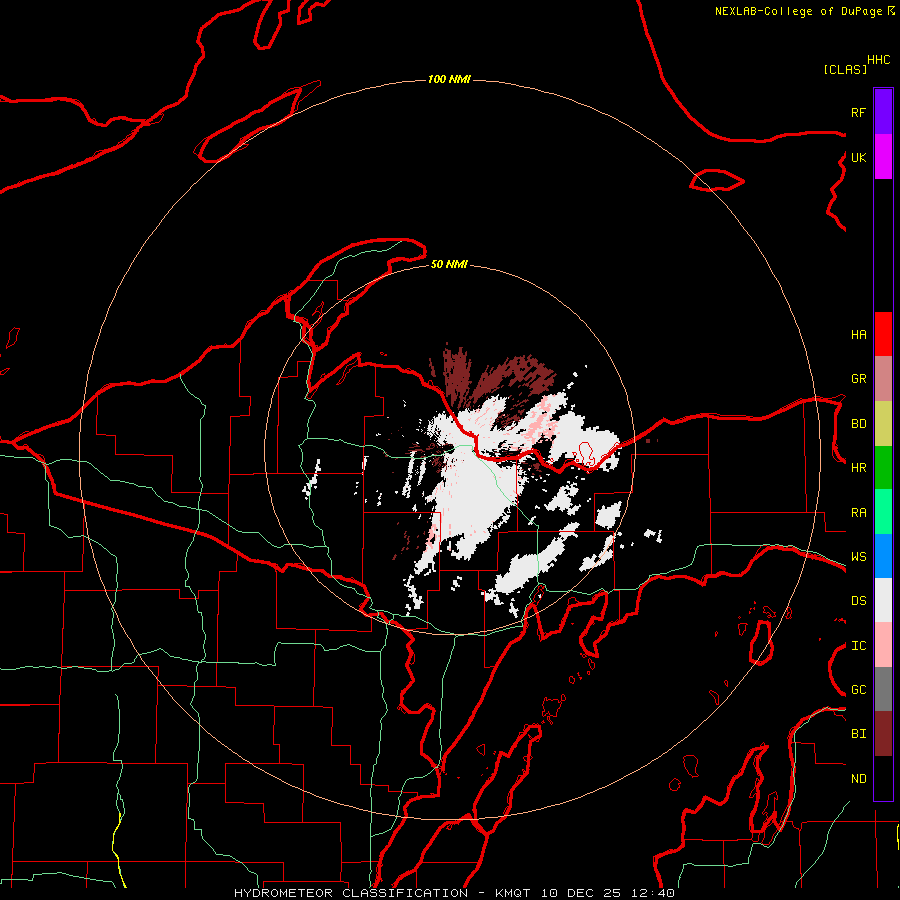Image resolution: width=900 pixels, height=900 pixels.
Task: Click the "12:40" time stamp
Action: (x=651, y=893)
